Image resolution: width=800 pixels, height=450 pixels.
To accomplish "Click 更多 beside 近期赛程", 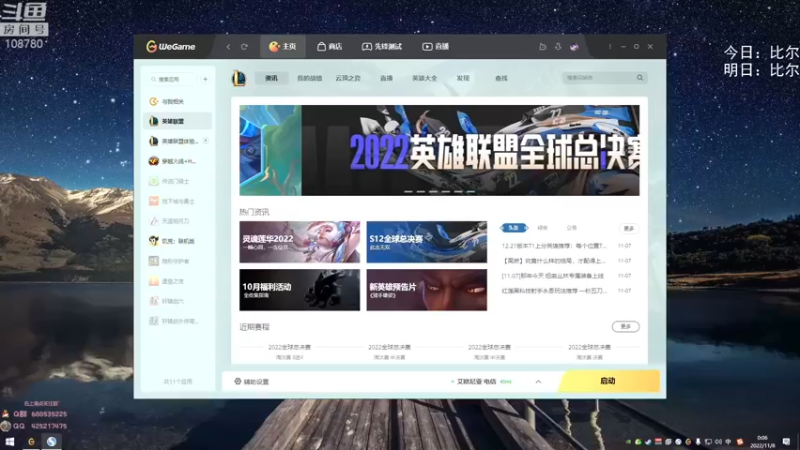I will coord(626,327).
